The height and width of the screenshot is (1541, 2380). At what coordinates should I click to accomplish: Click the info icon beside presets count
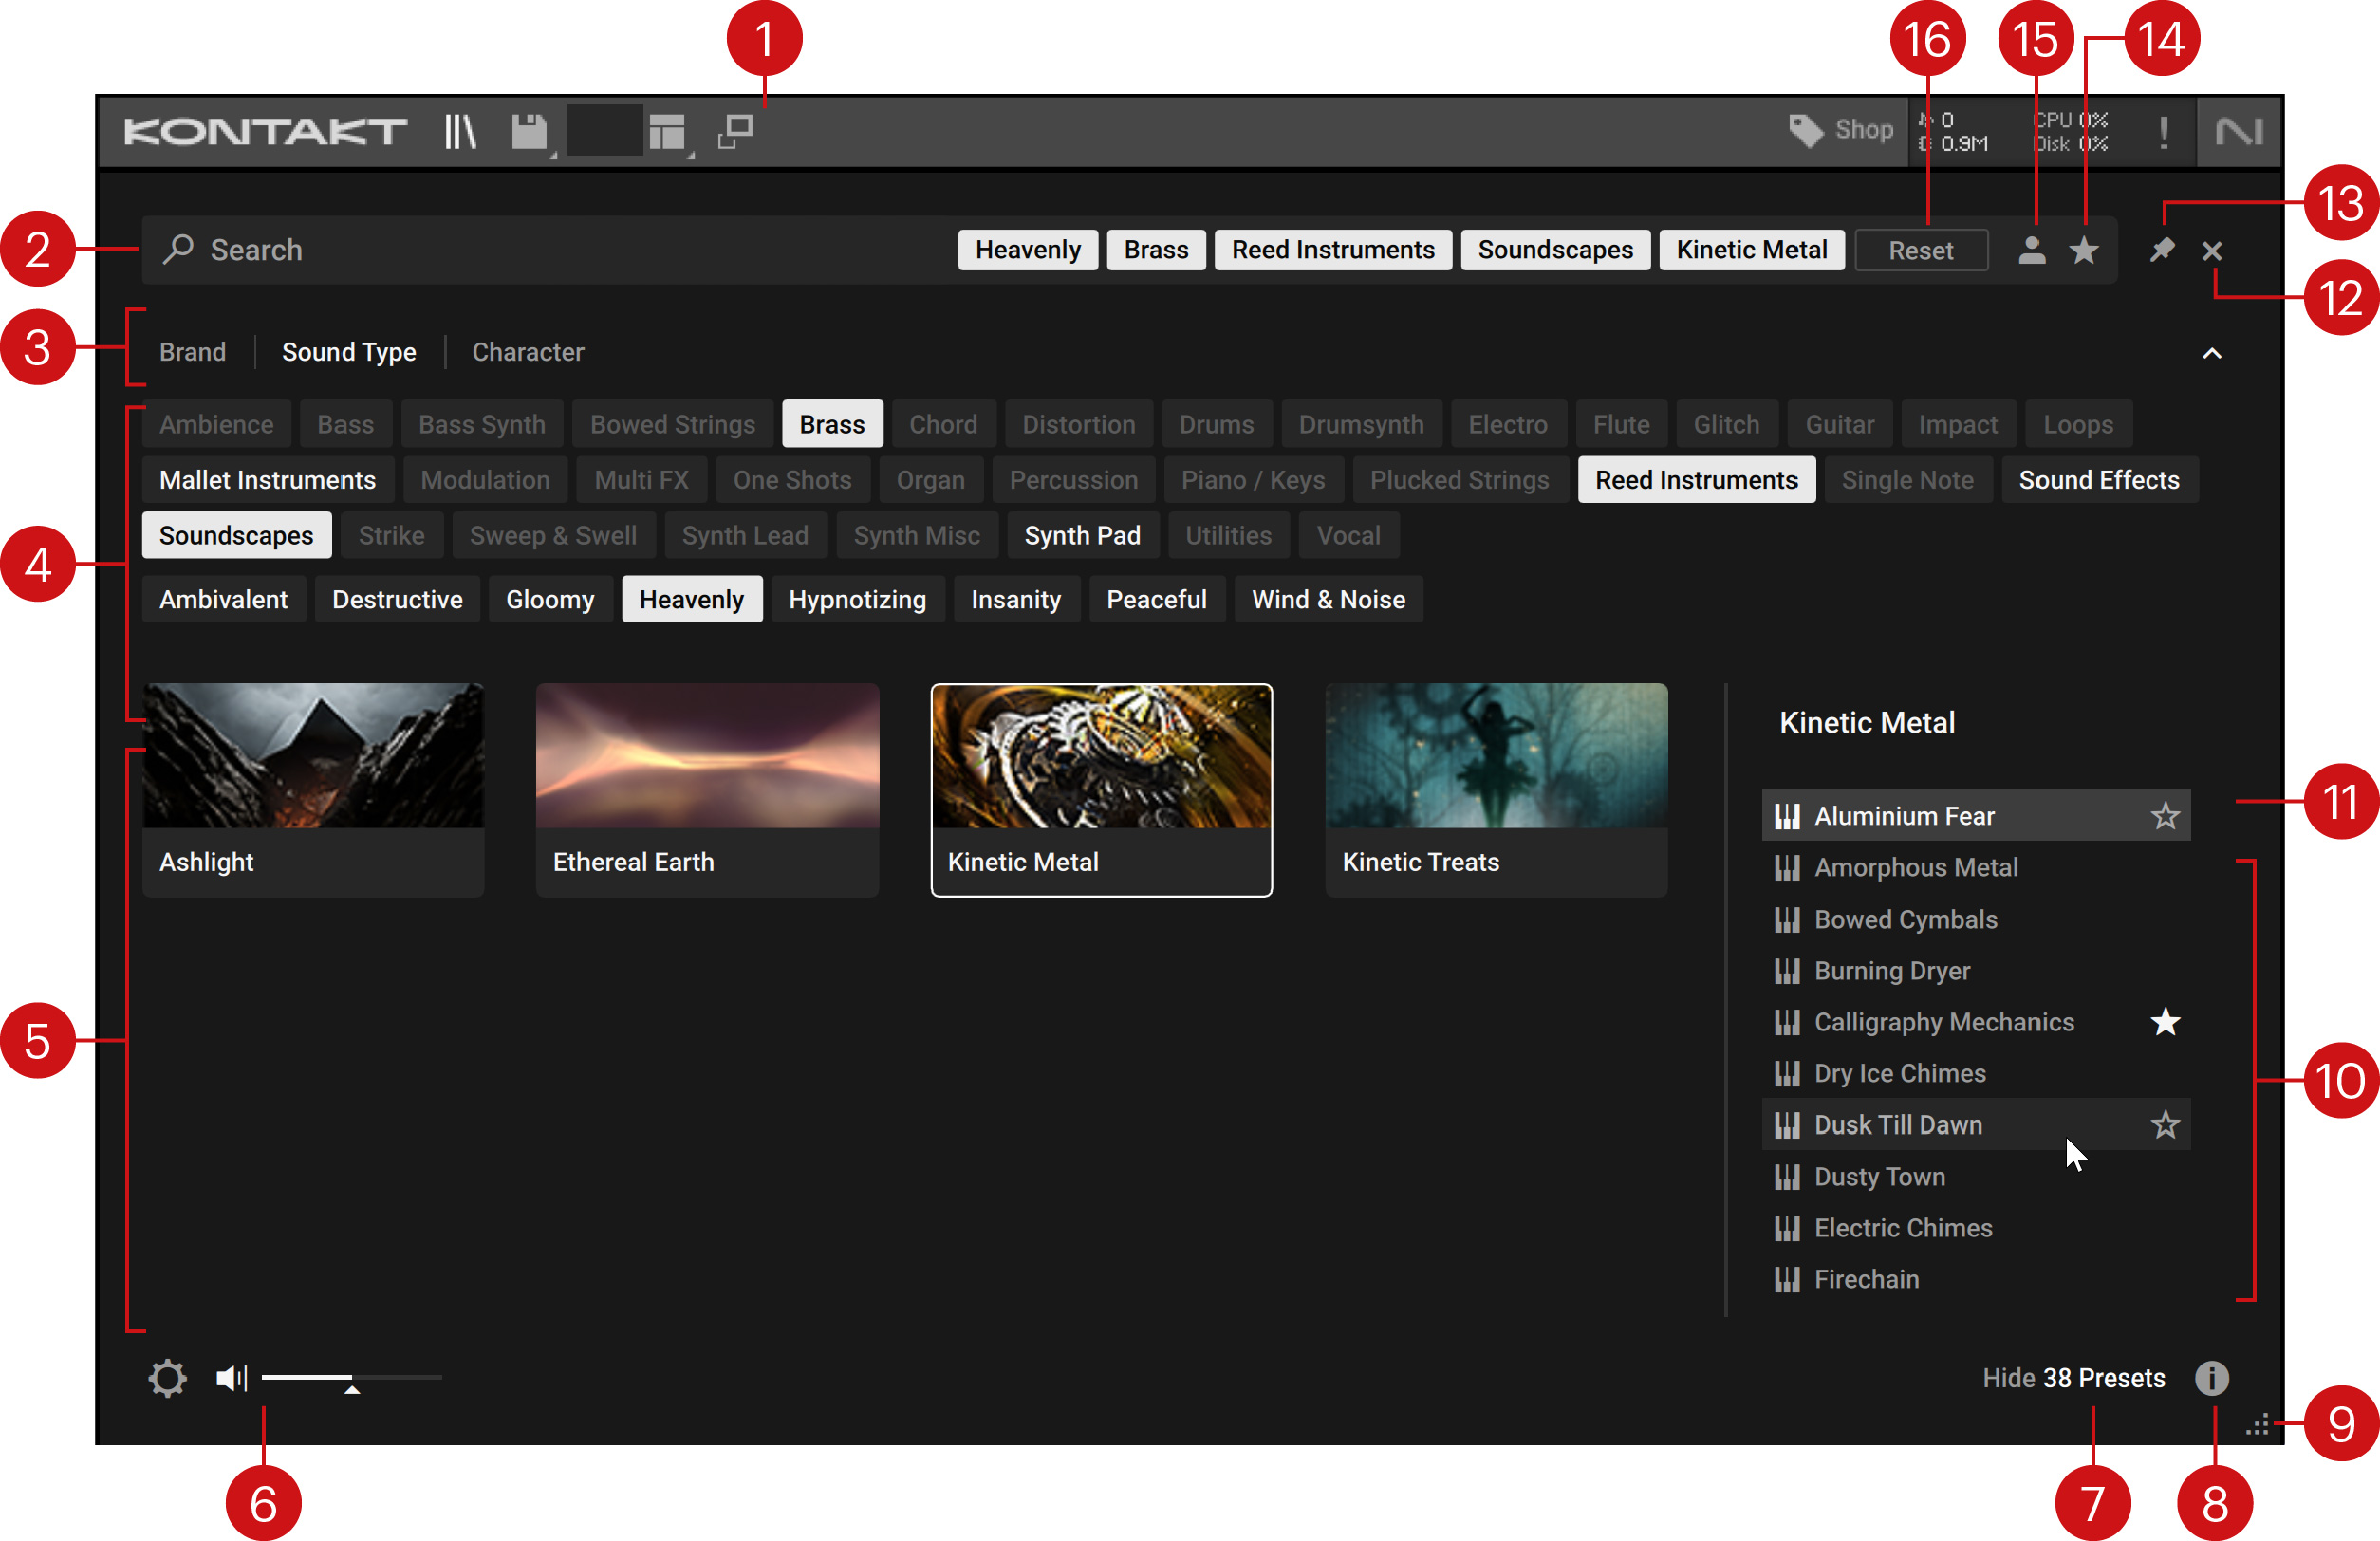(2211, 1378)
